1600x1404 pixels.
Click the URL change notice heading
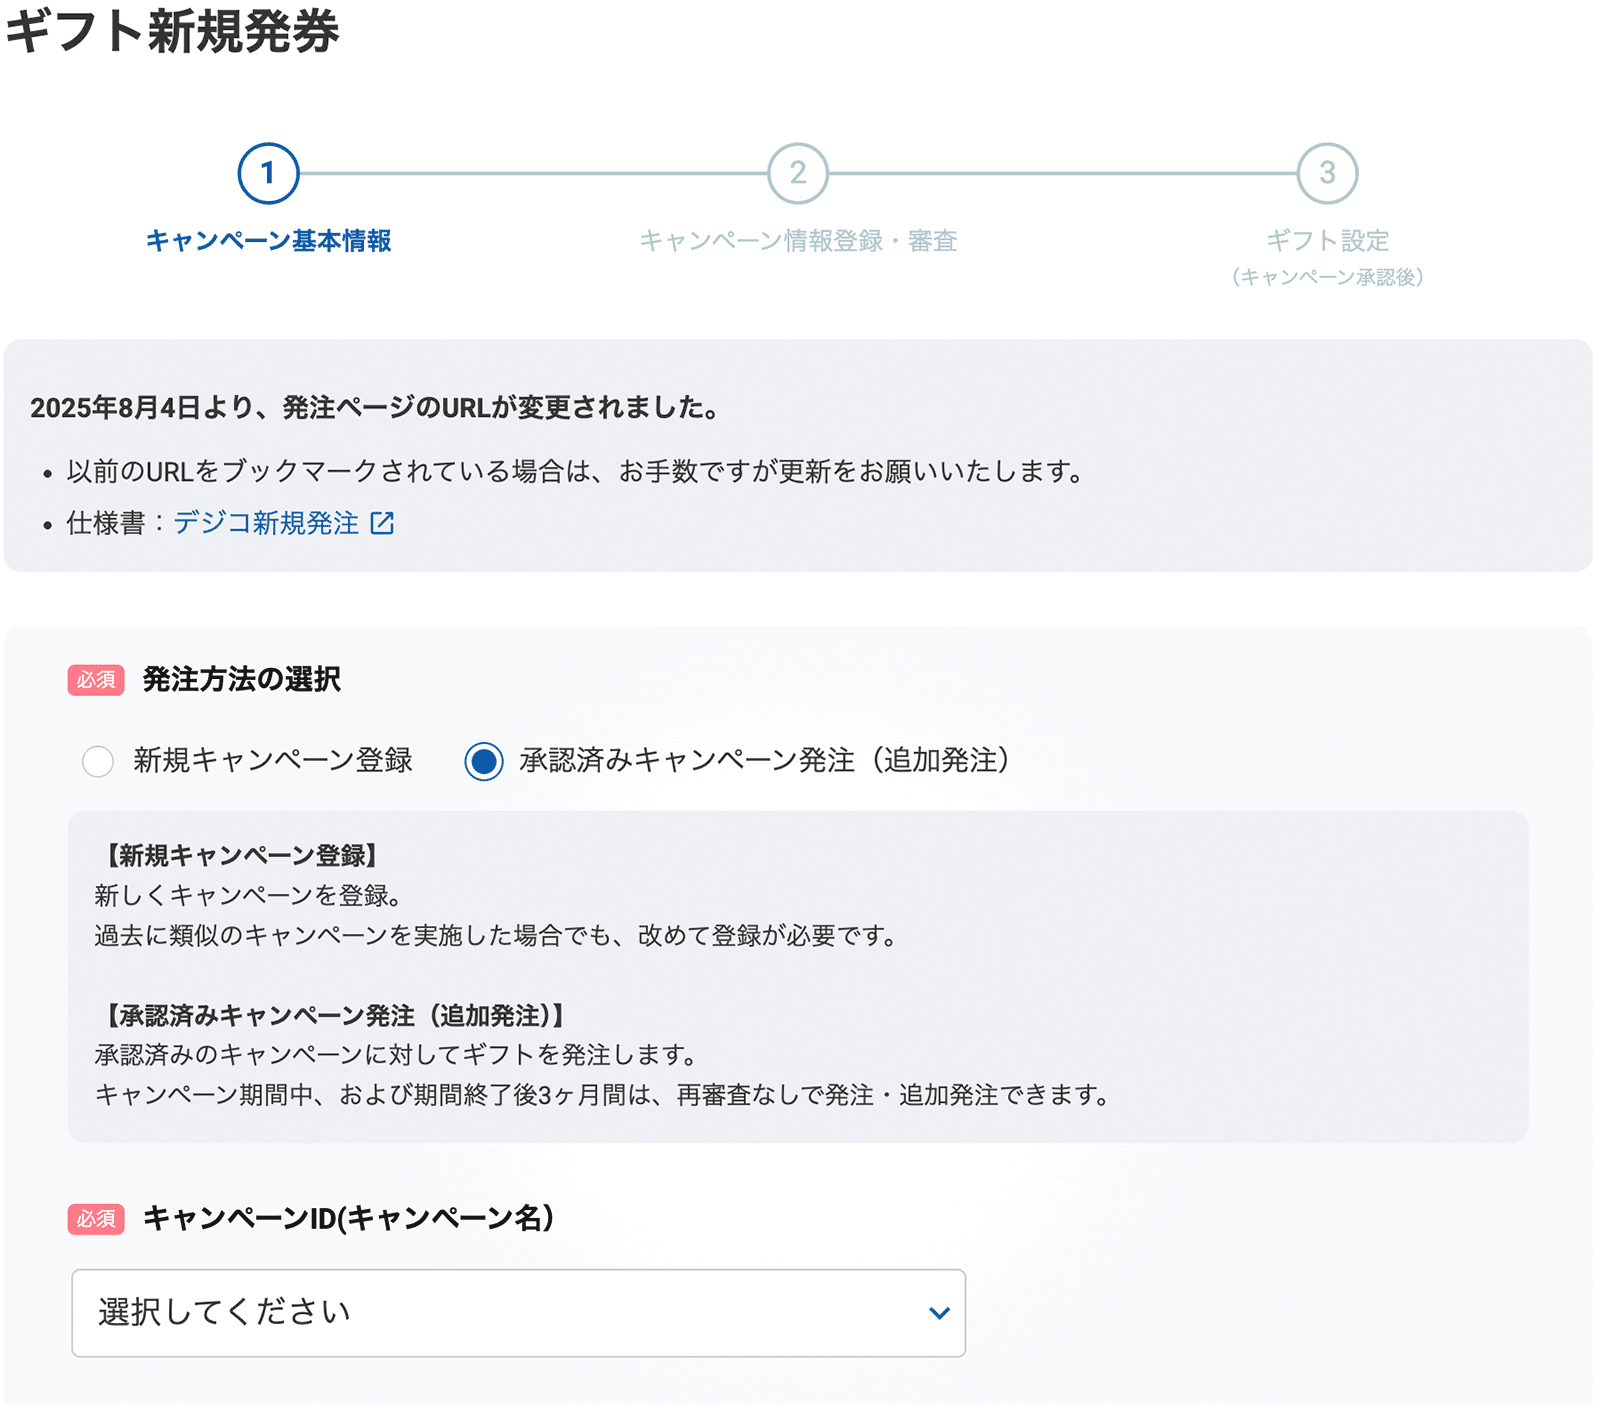(x=375, y=408)
